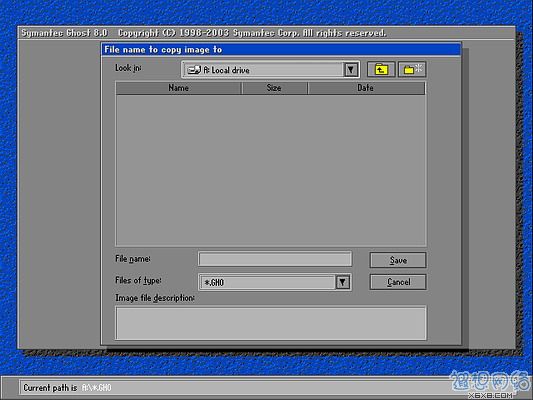Go up one folder level icon
This screenshot has width=533, height=400.
pyautogui.click(x=381, y=70)
